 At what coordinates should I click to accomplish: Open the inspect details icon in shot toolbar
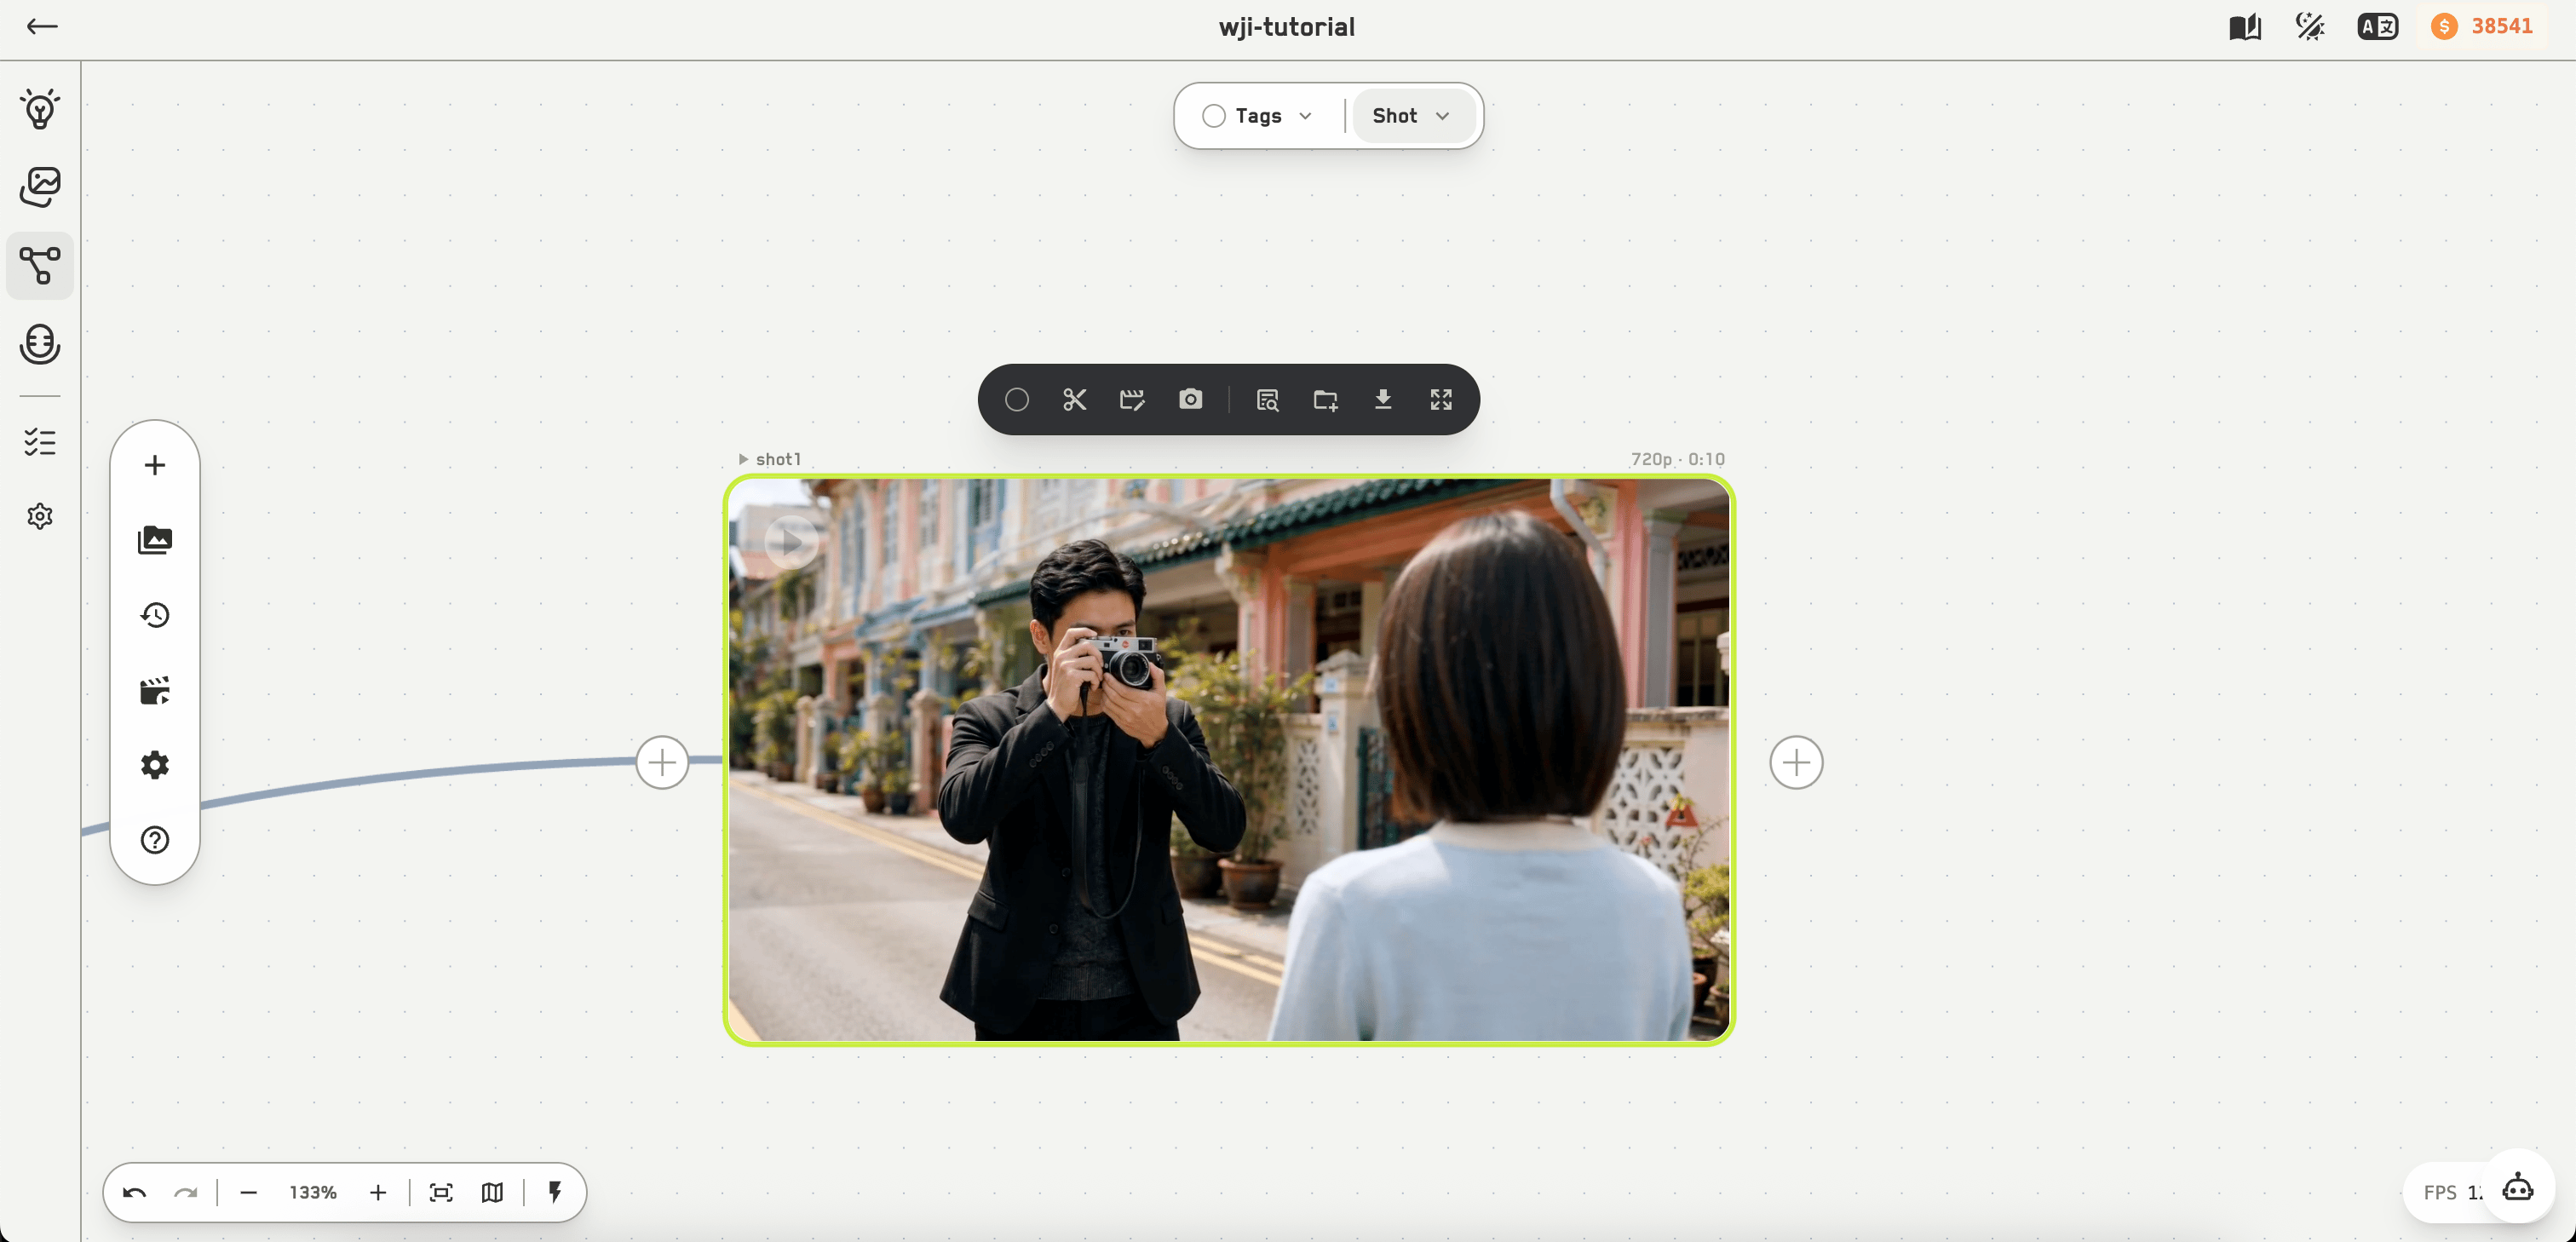click(x=1267, y=400)
